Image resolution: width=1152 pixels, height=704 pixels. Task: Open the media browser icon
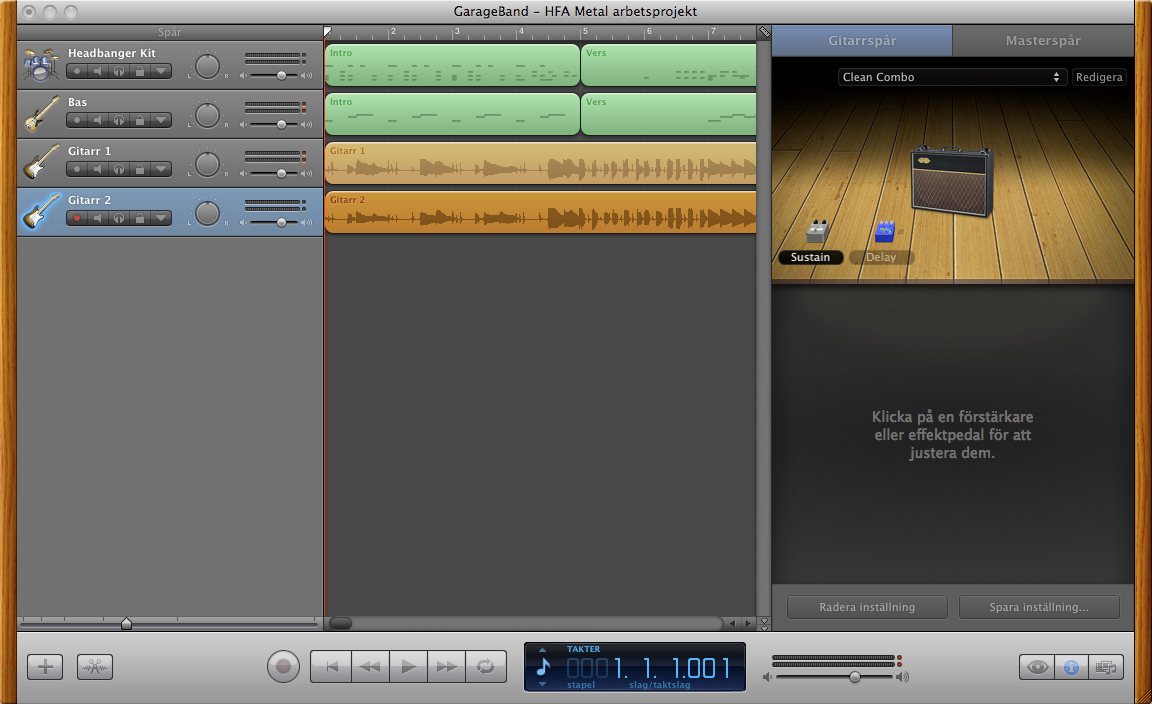pos(1106,667)
